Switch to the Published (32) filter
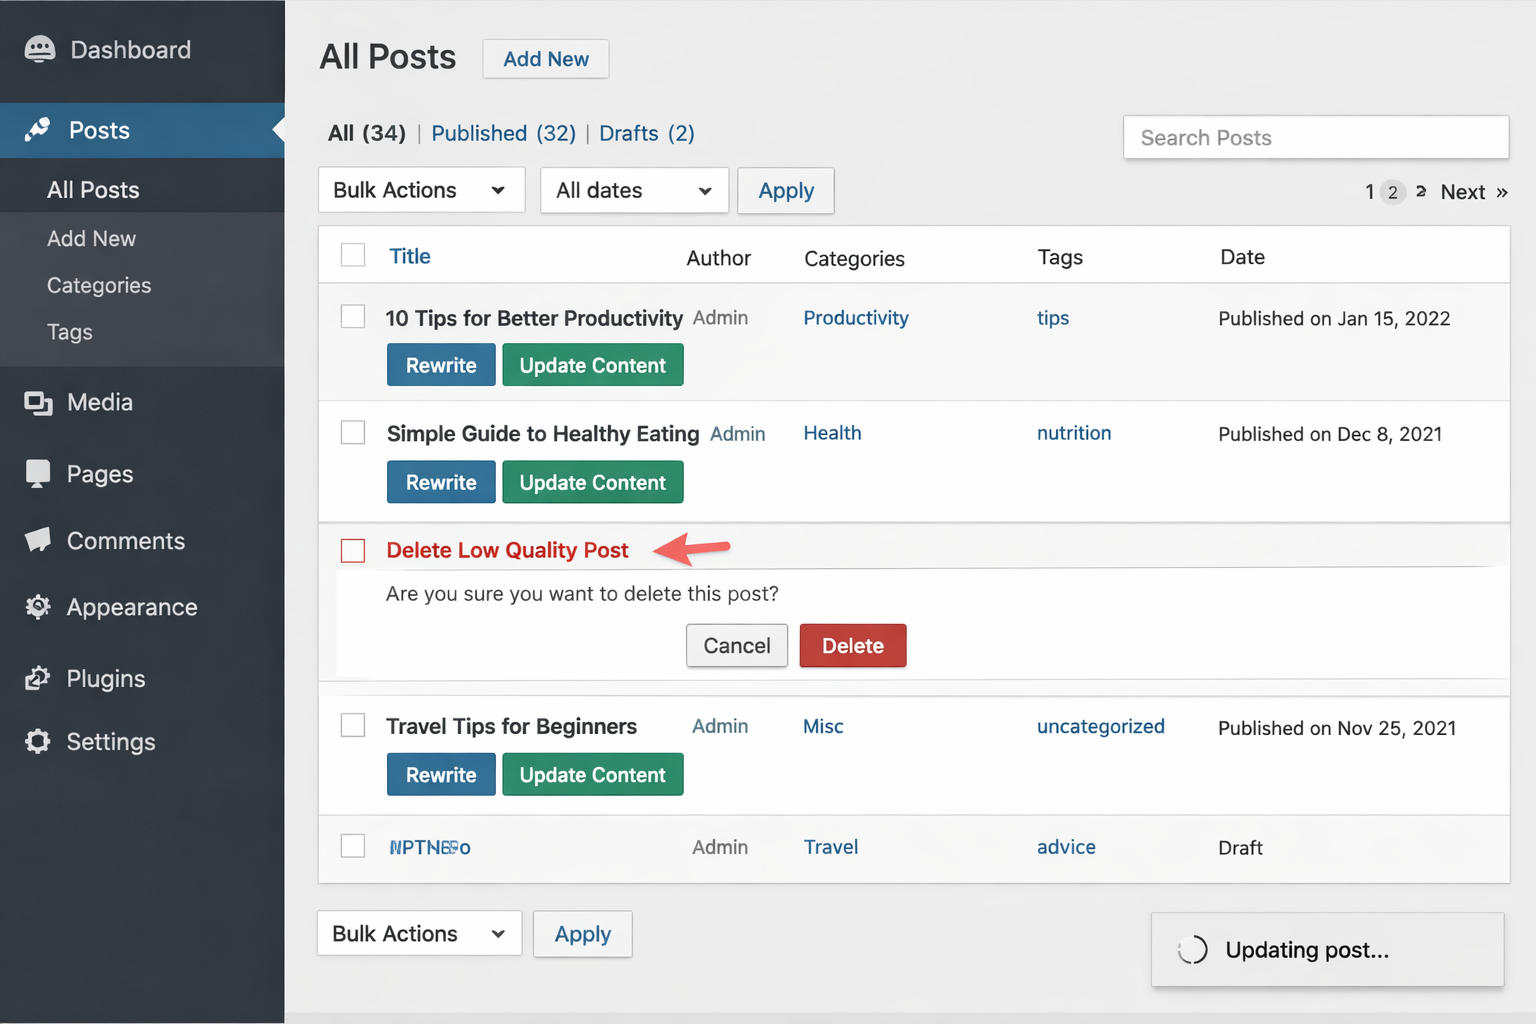1536x1024 pixels. tap(503, 133)
